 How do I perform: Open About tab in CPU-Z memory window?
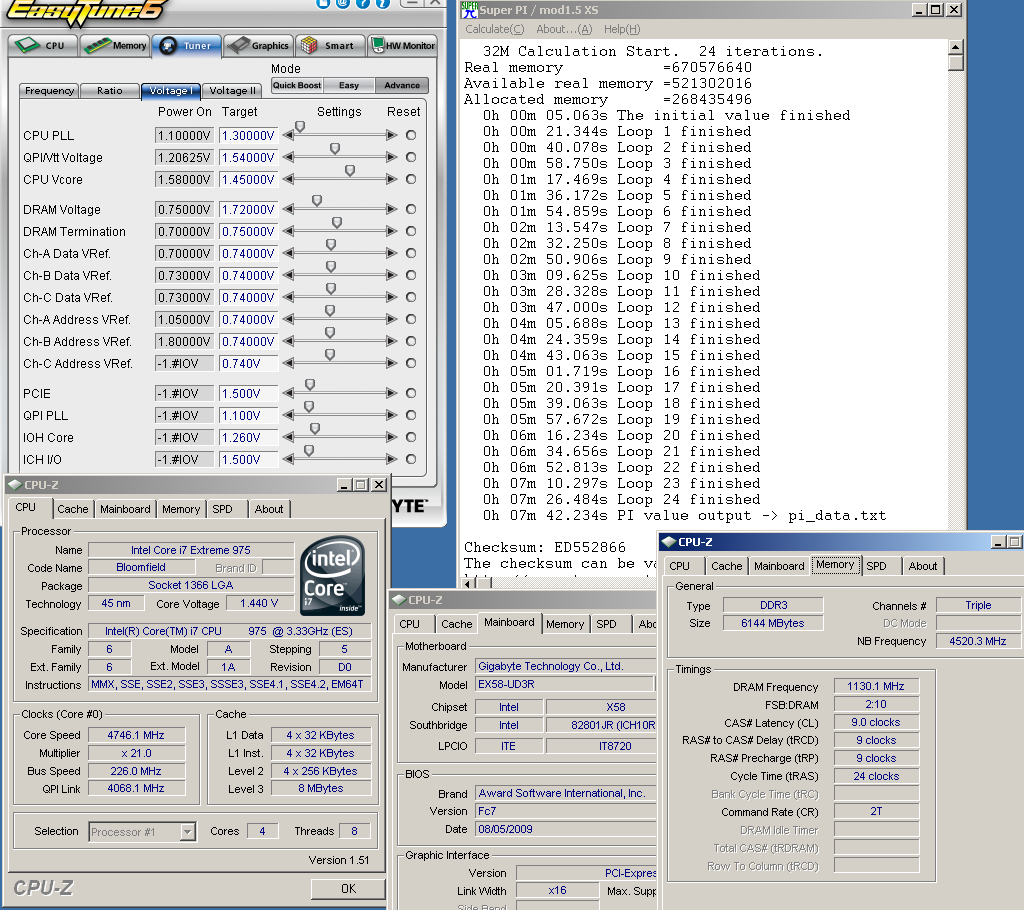(923, 566)
